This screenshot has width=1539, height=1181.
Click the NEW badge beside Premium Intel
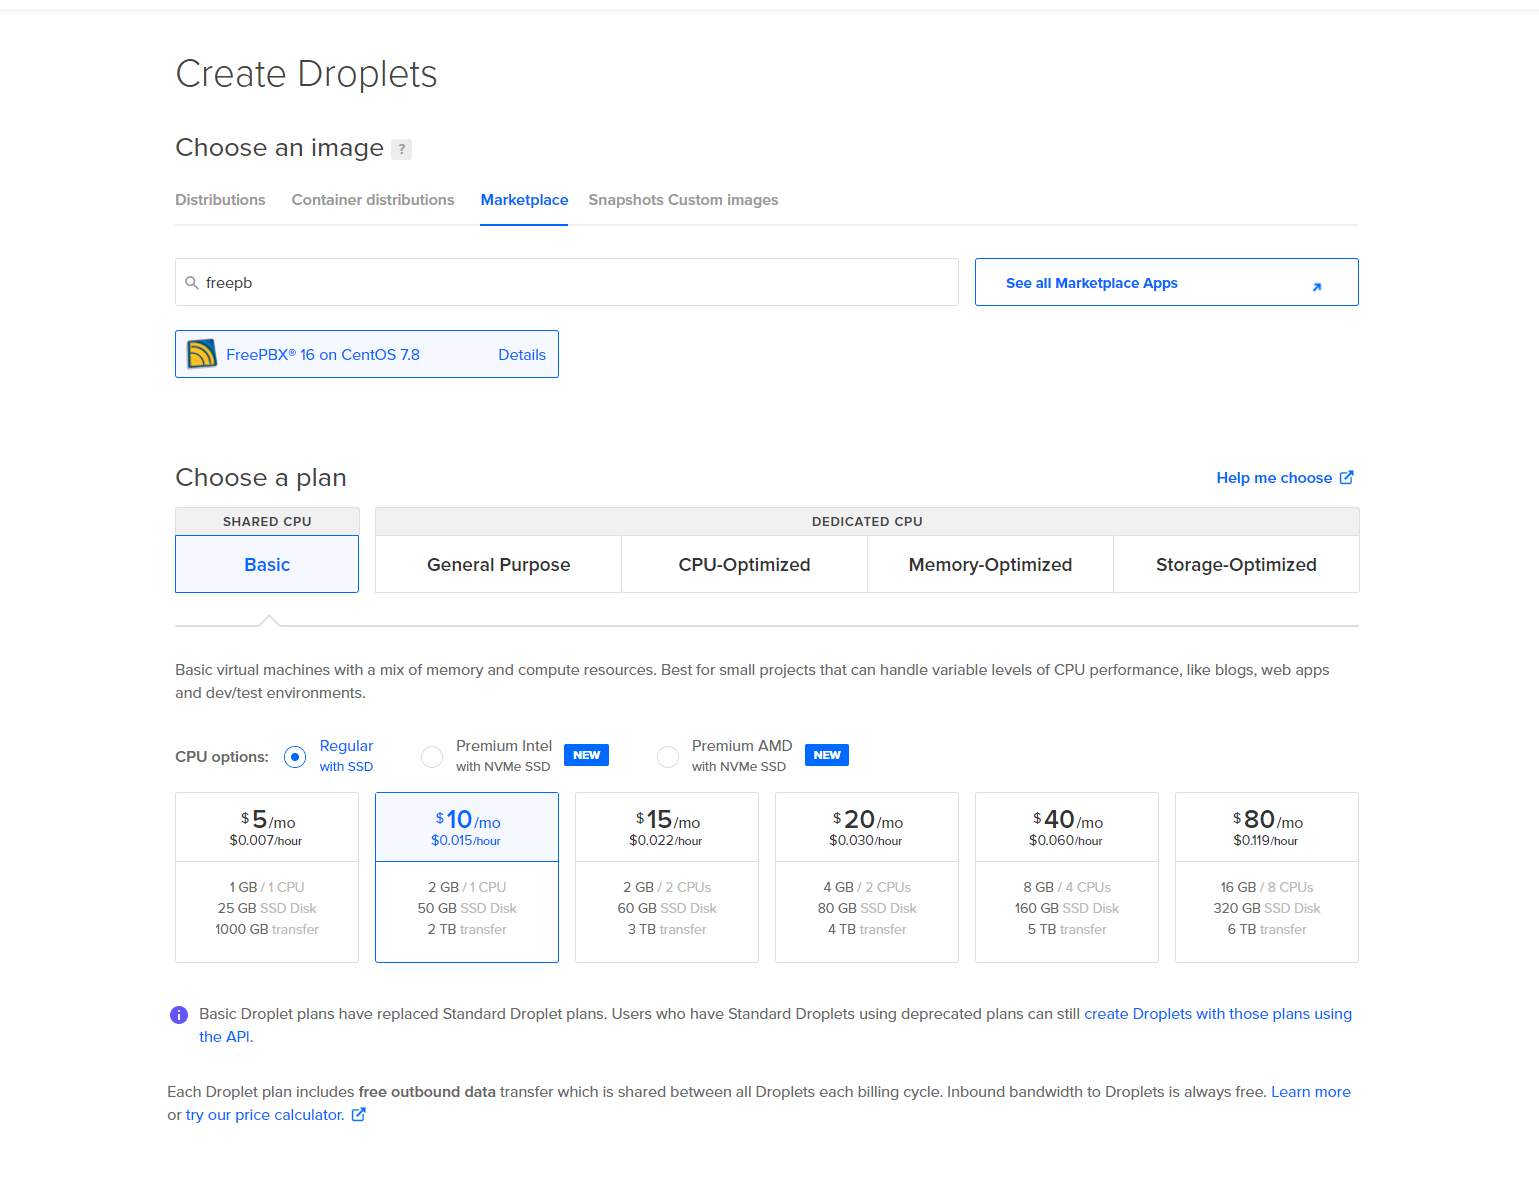(586, 755)
